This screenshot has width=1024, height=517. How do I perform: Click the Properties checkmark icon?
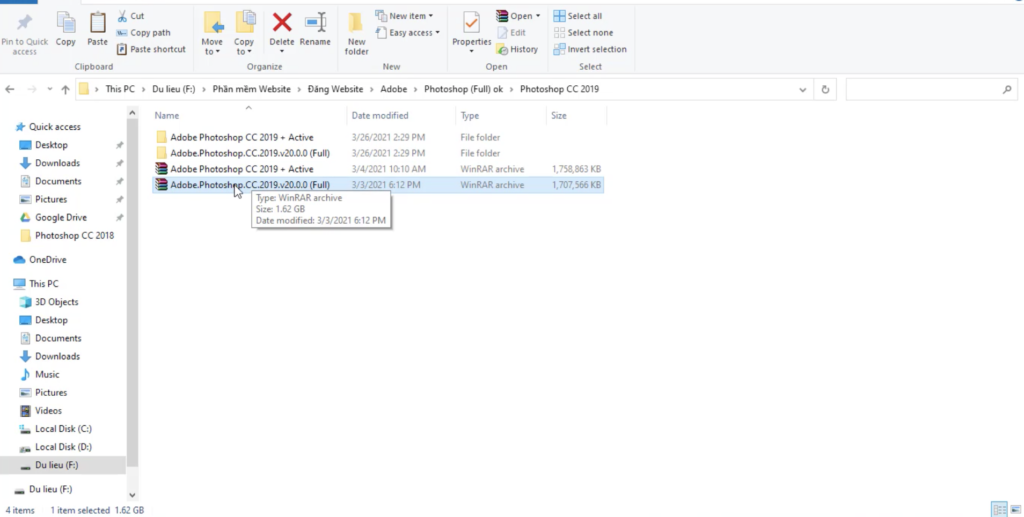(x=471, y=23)
